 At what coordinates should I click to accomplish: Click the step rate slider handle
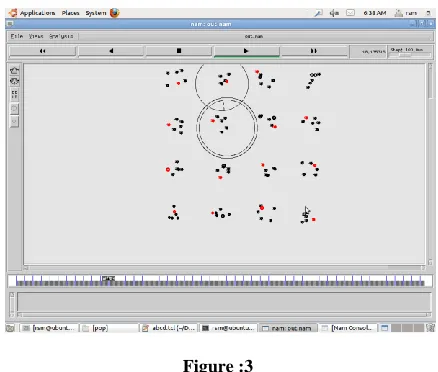click(x=405, y=55)
